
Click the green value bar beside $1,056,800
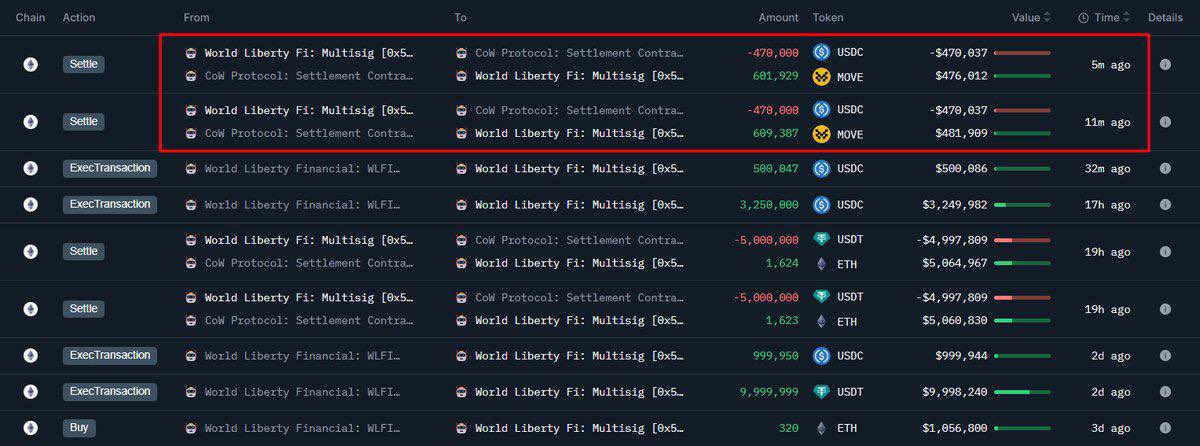1022,428
